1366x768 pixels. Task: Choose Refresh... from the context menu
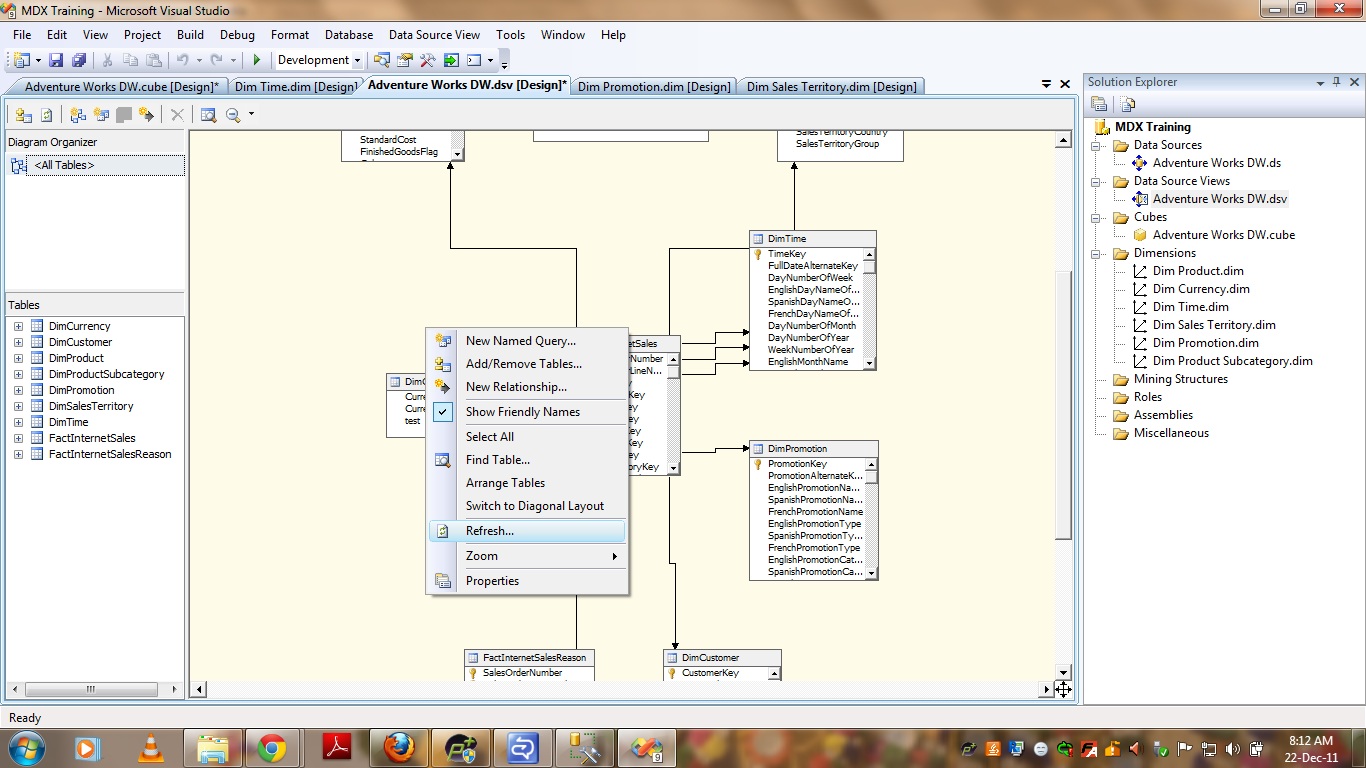click(490, 531)
